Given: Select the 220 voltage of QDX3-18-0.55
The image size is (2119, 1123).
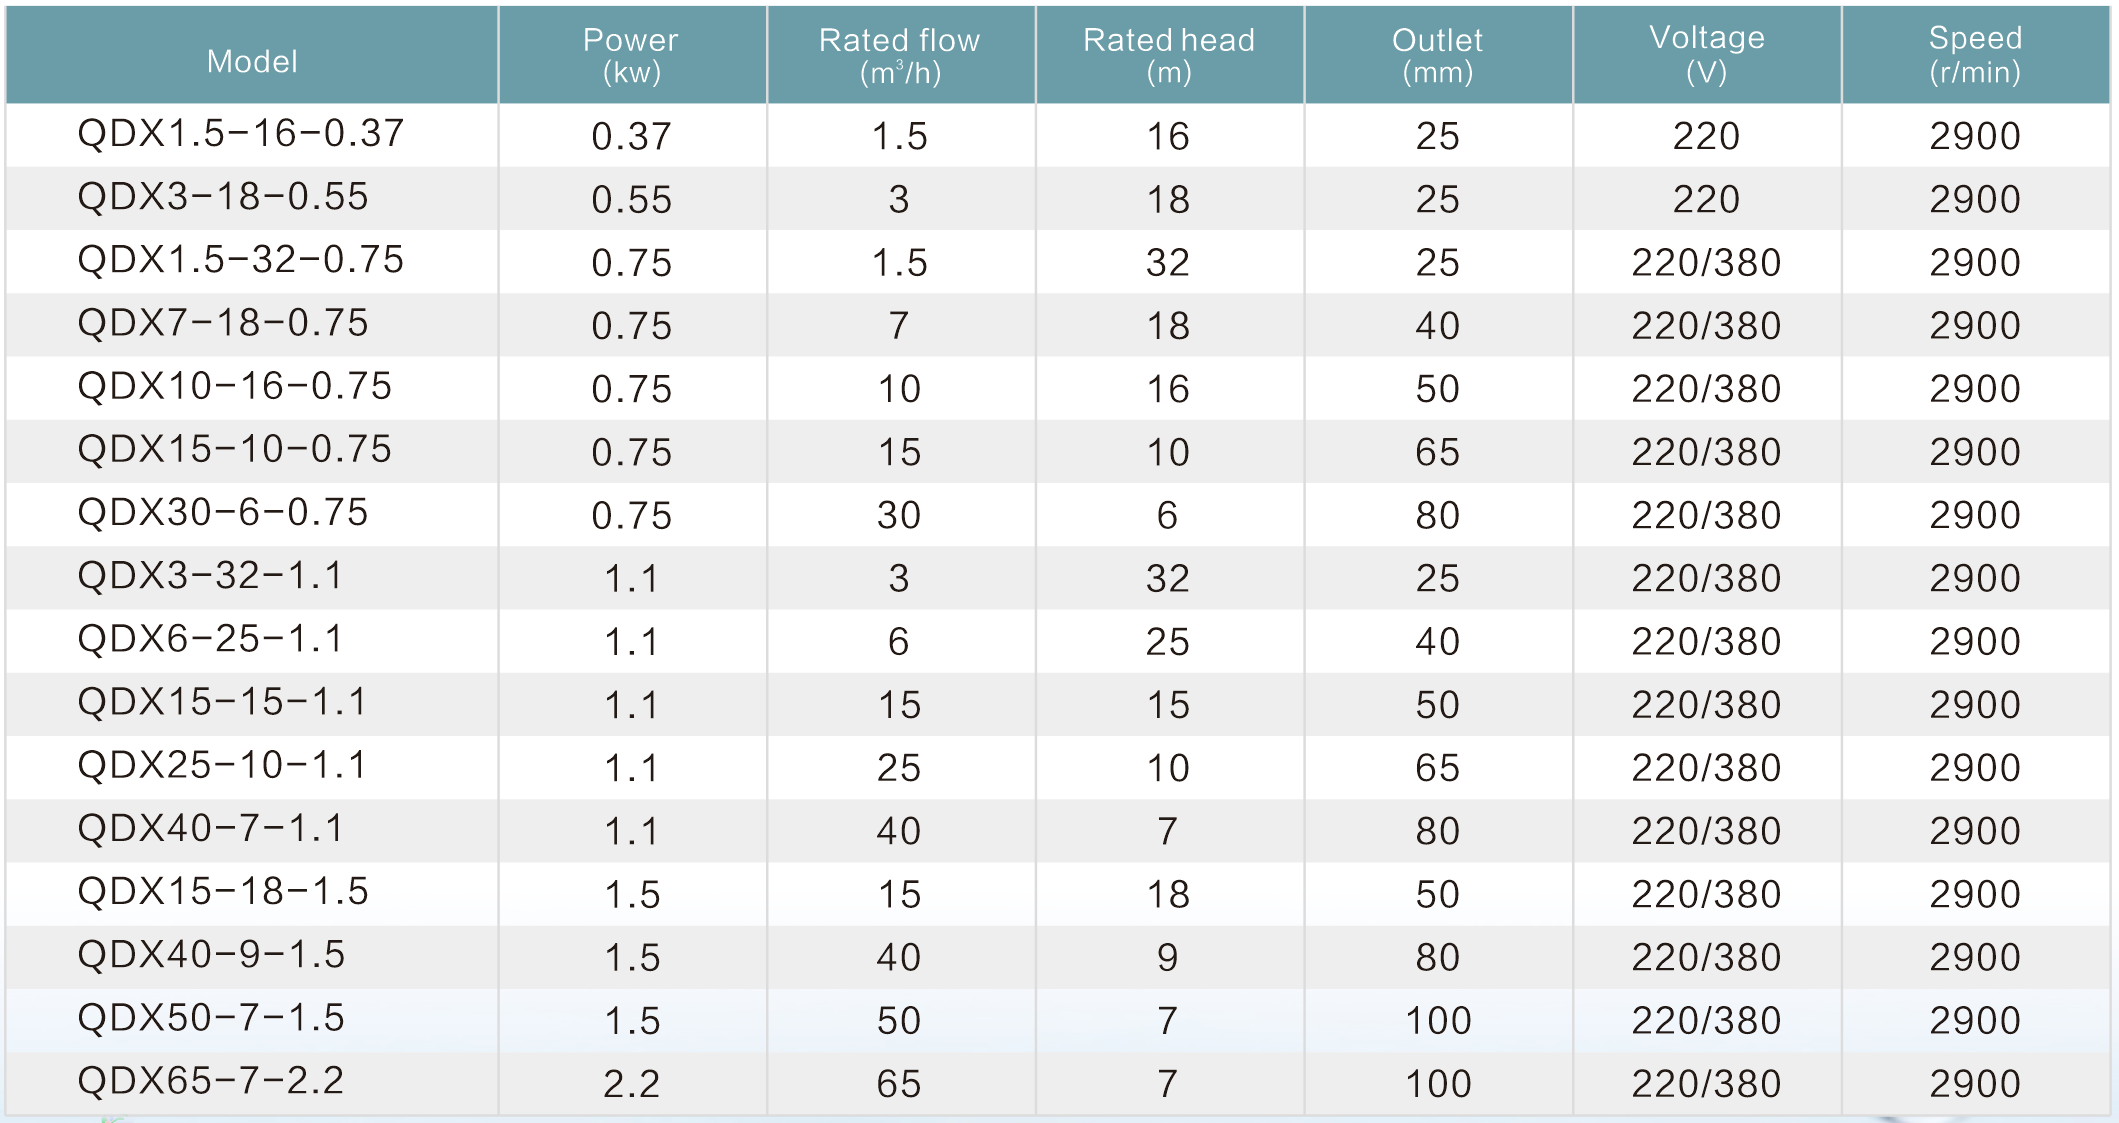Looking at the screenshot, I should [1707, 199].
